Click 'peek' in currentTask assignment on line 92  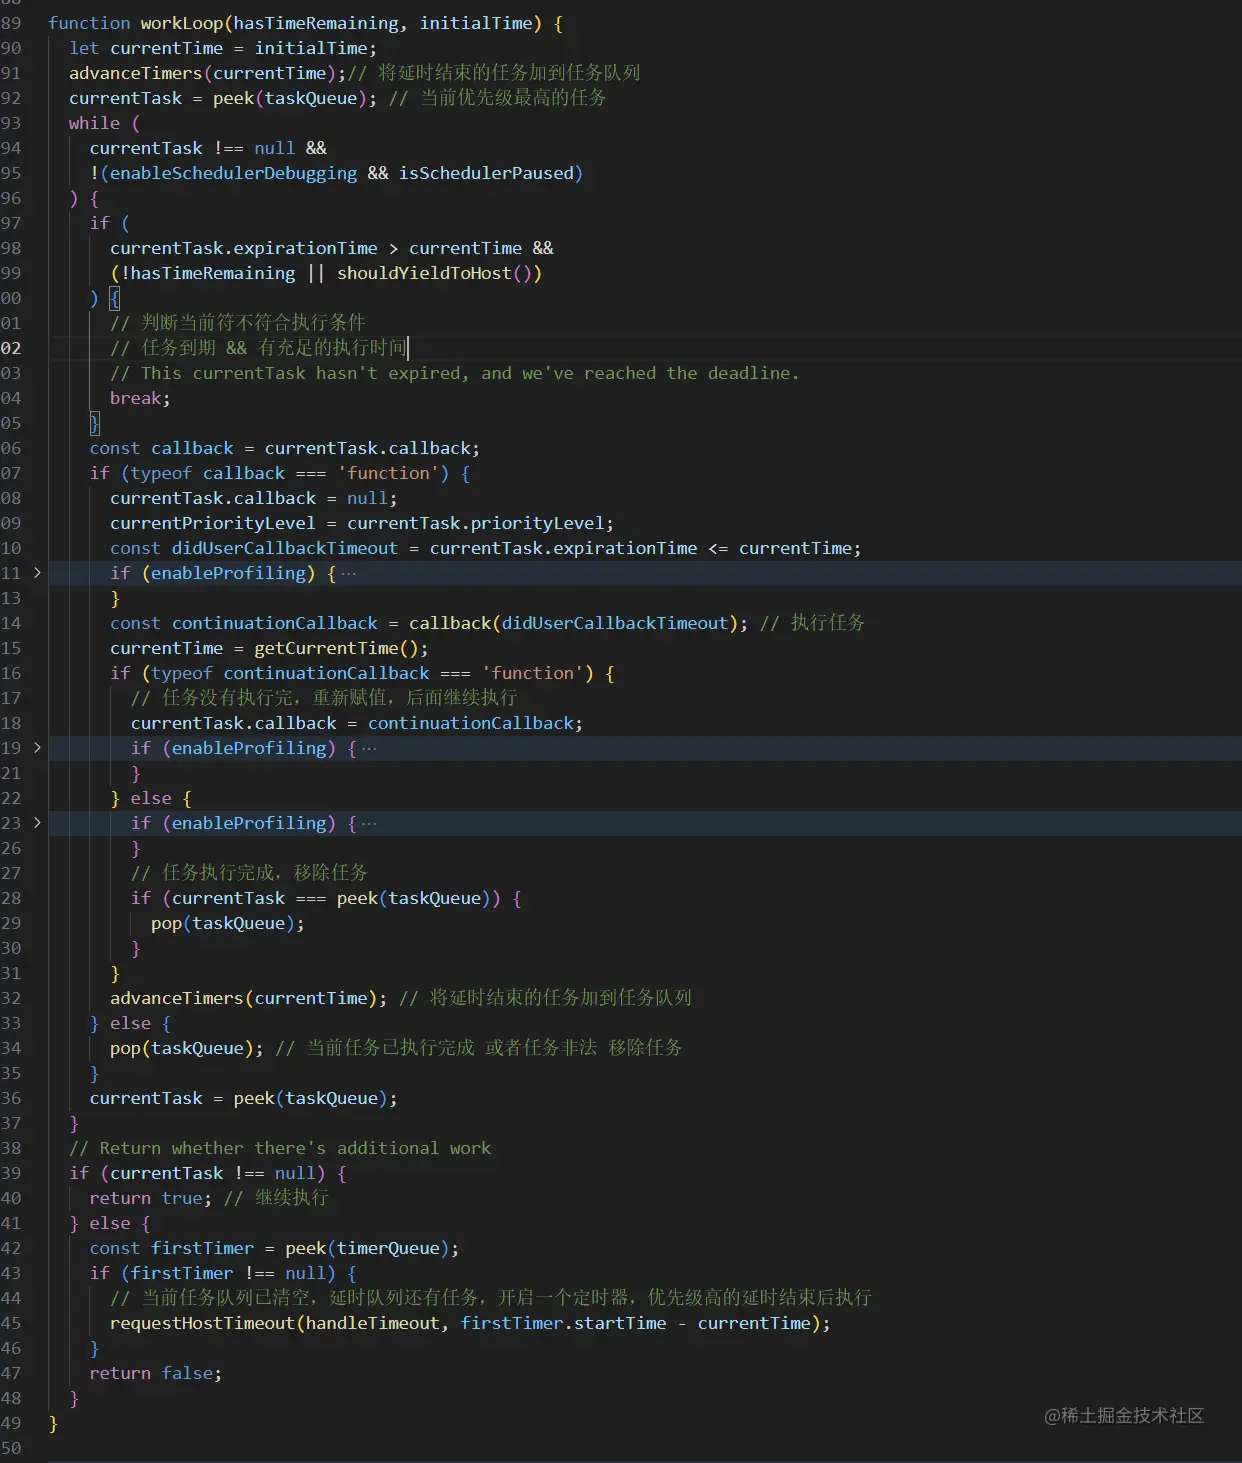(x=233, y=98)
